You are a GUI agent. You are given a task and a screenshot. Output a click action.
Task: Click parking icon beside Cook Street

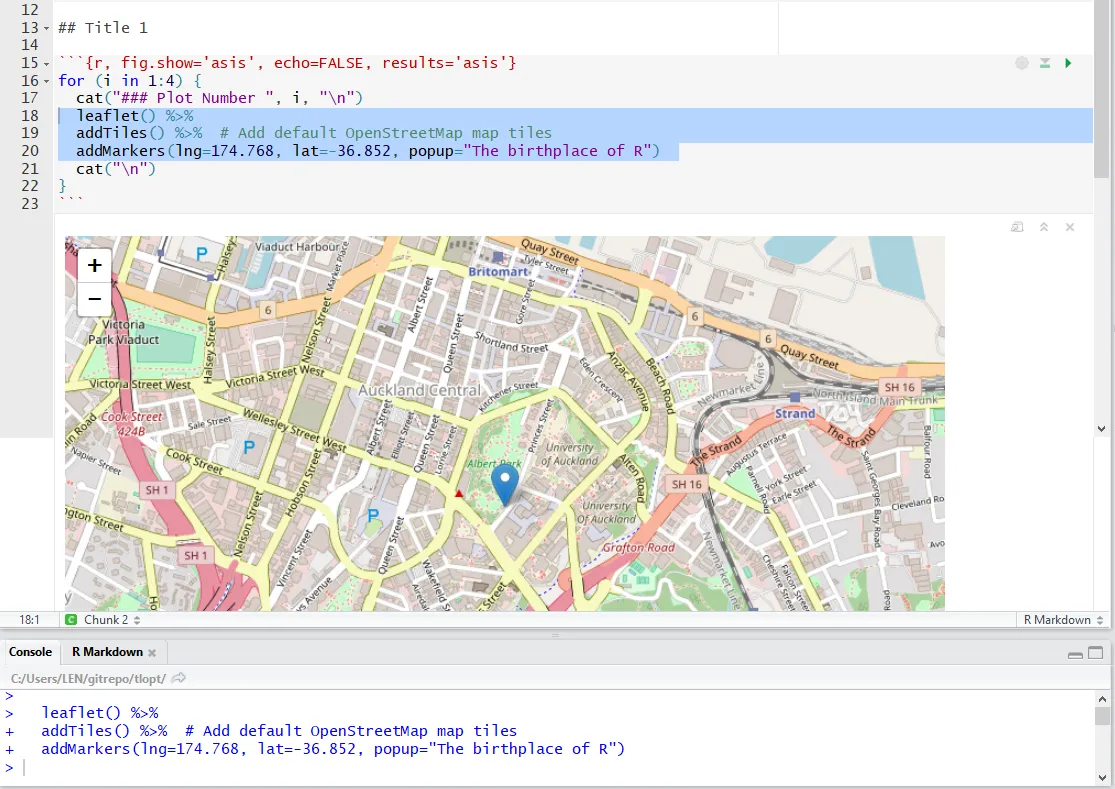(x=249, y=447)
